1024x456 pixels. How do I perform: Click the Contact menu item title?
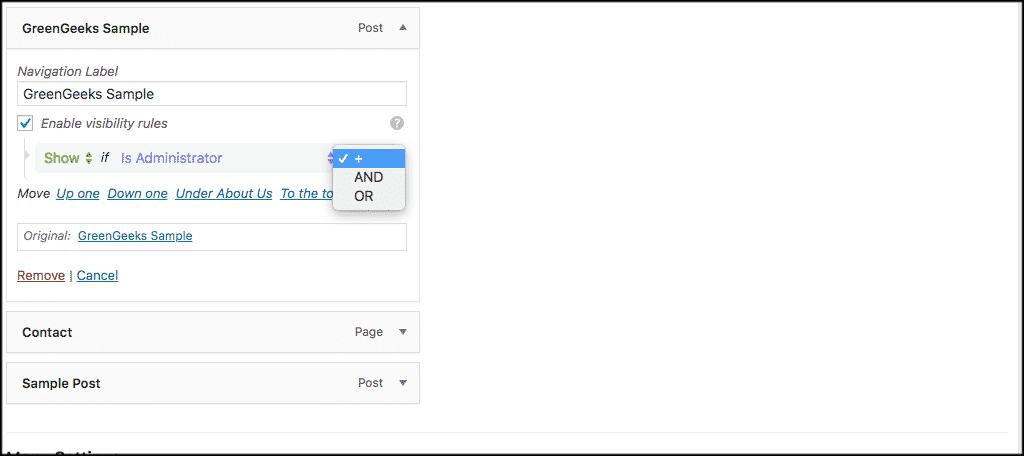47,332
